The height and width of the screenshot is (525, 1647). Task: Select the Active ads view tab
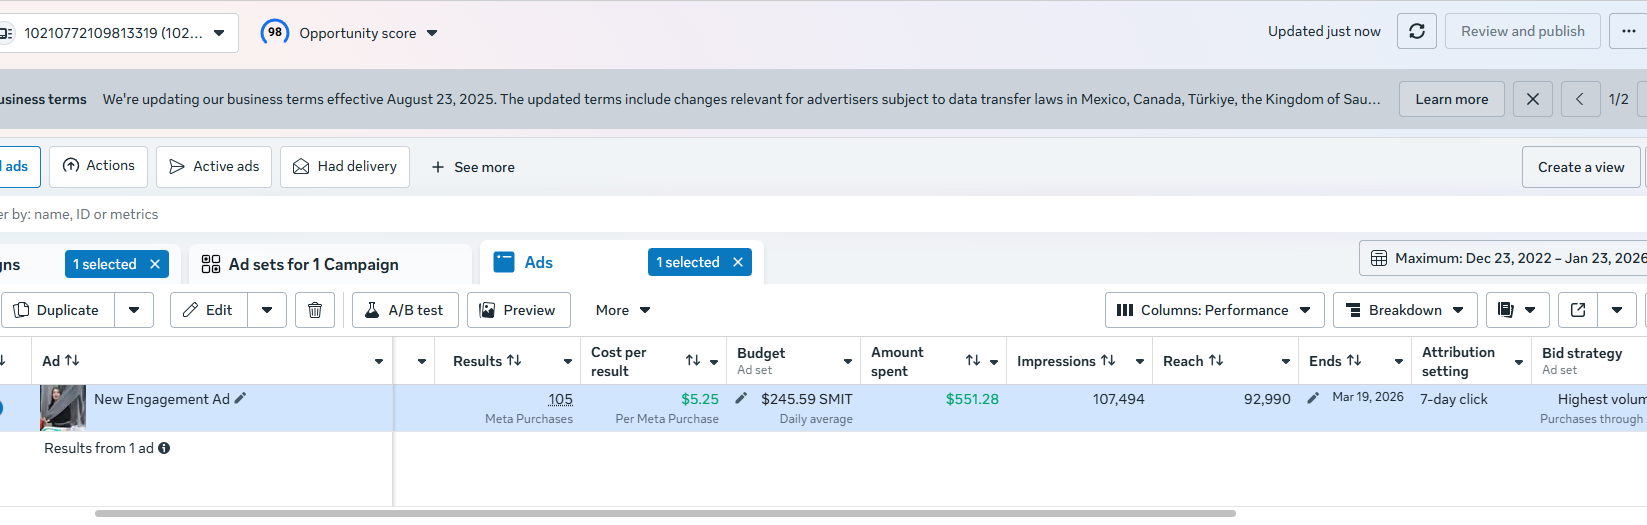214,166
